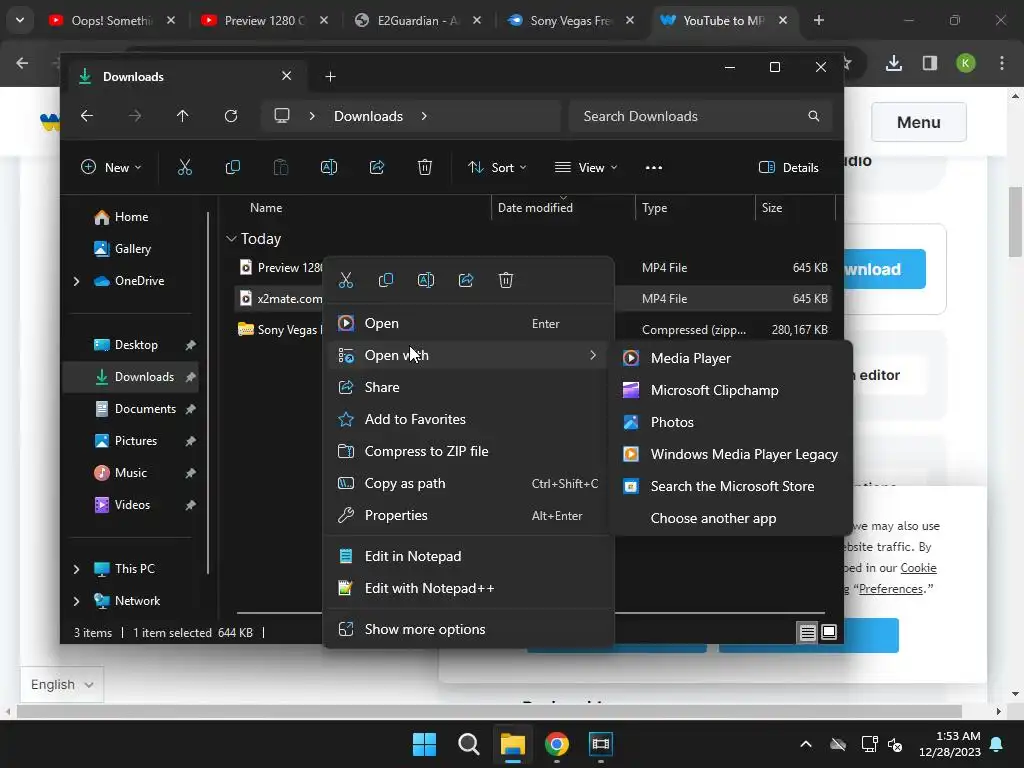Click the Share icon in context menu top row

pyautogui.click(x=466, y=281)
